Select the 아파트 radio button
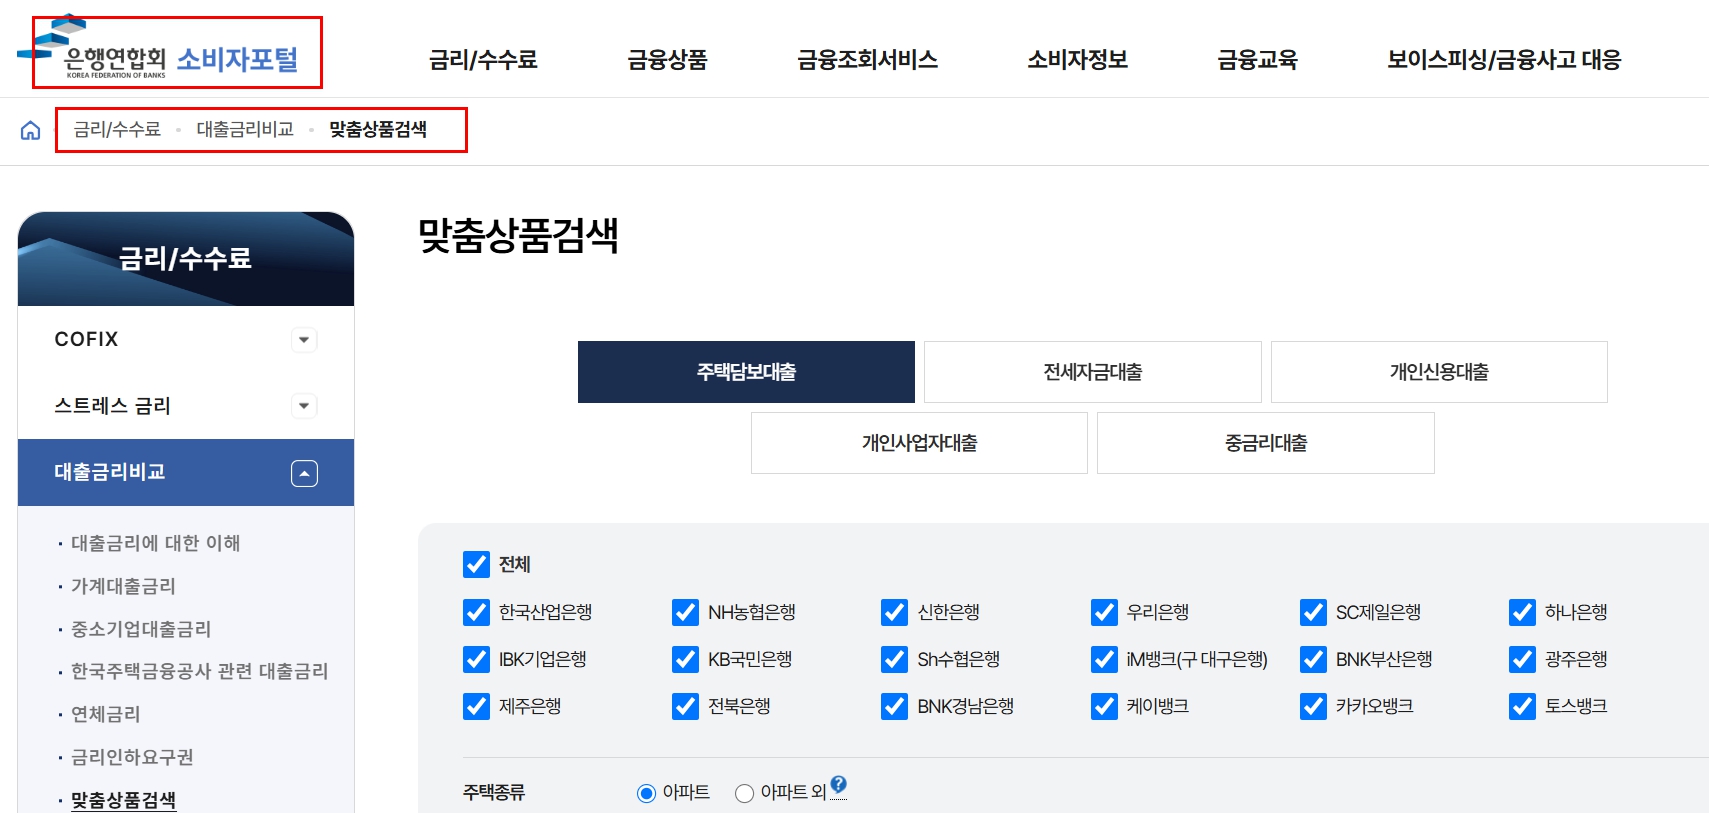The width and height of the screenshot is (1709, 813). (x=646, y=793)
